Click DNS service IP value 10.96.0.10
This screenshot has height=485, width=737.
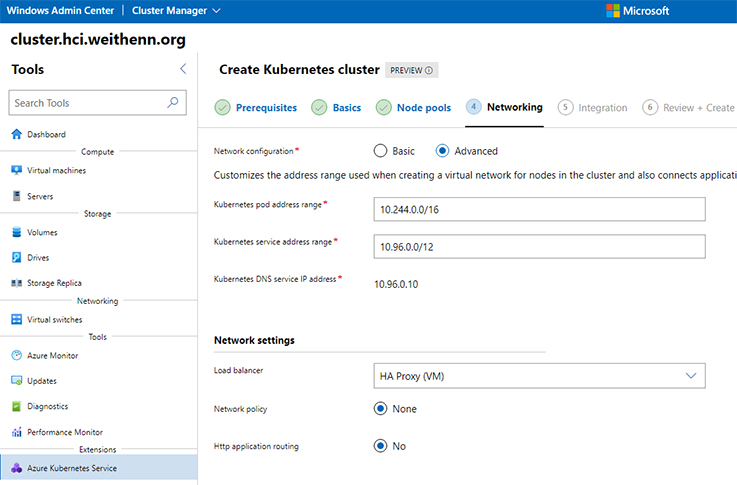coord(396,284)
